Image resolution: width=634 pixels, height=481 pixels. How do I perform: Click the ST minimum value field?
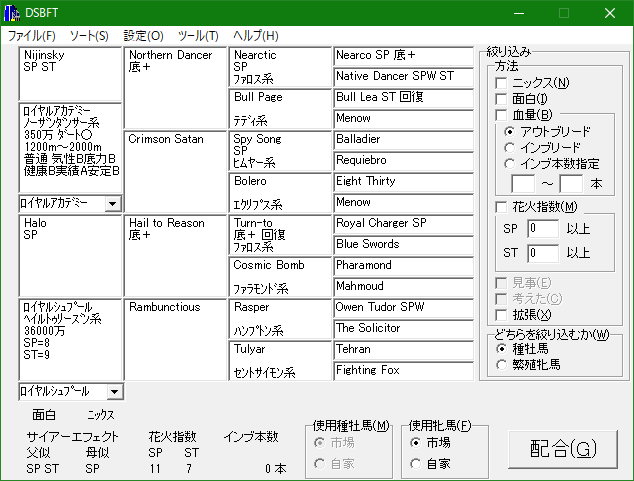click(543, 253)
